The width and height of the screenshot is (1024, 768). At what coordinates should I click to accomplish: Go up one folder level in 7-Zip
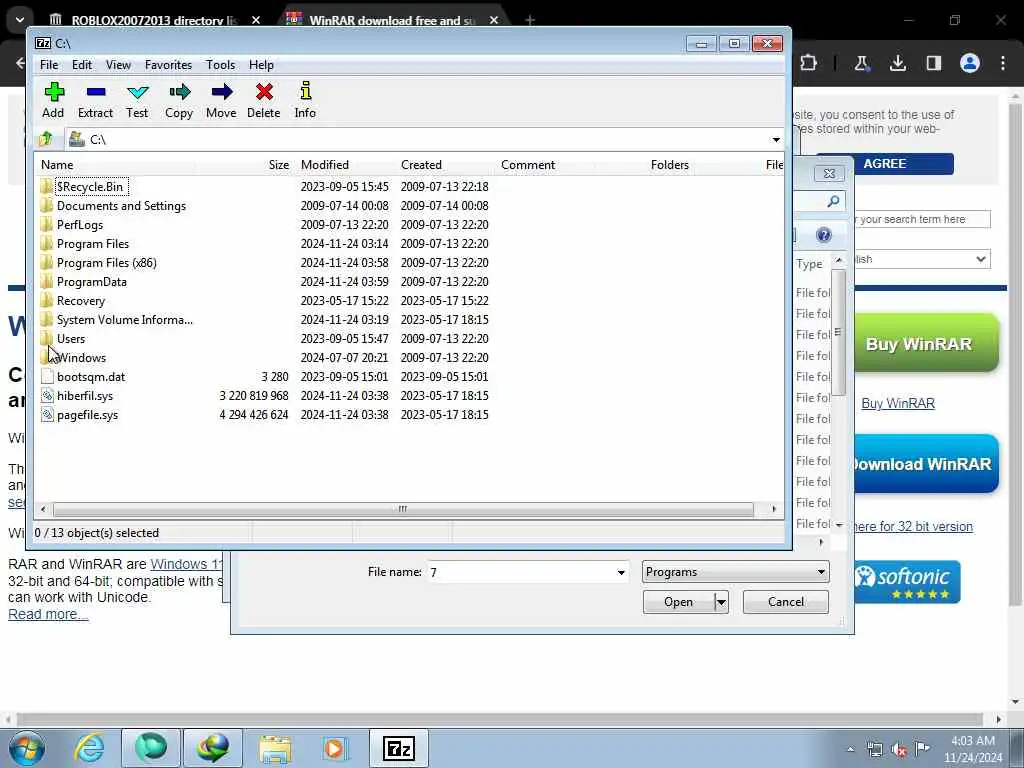point(46,139)
